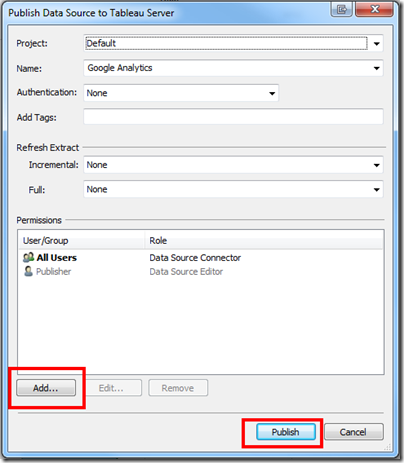Click the Data Source Editor role
Viewport: 404px width, 463px height.
pos(186,272)
